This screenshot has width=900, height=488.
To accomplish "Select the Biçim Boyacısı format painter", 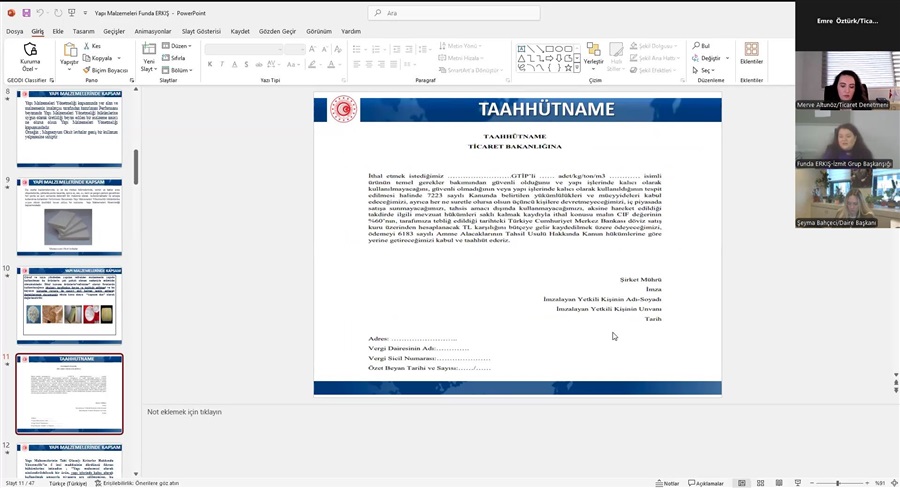I will [x=106, y=70].
